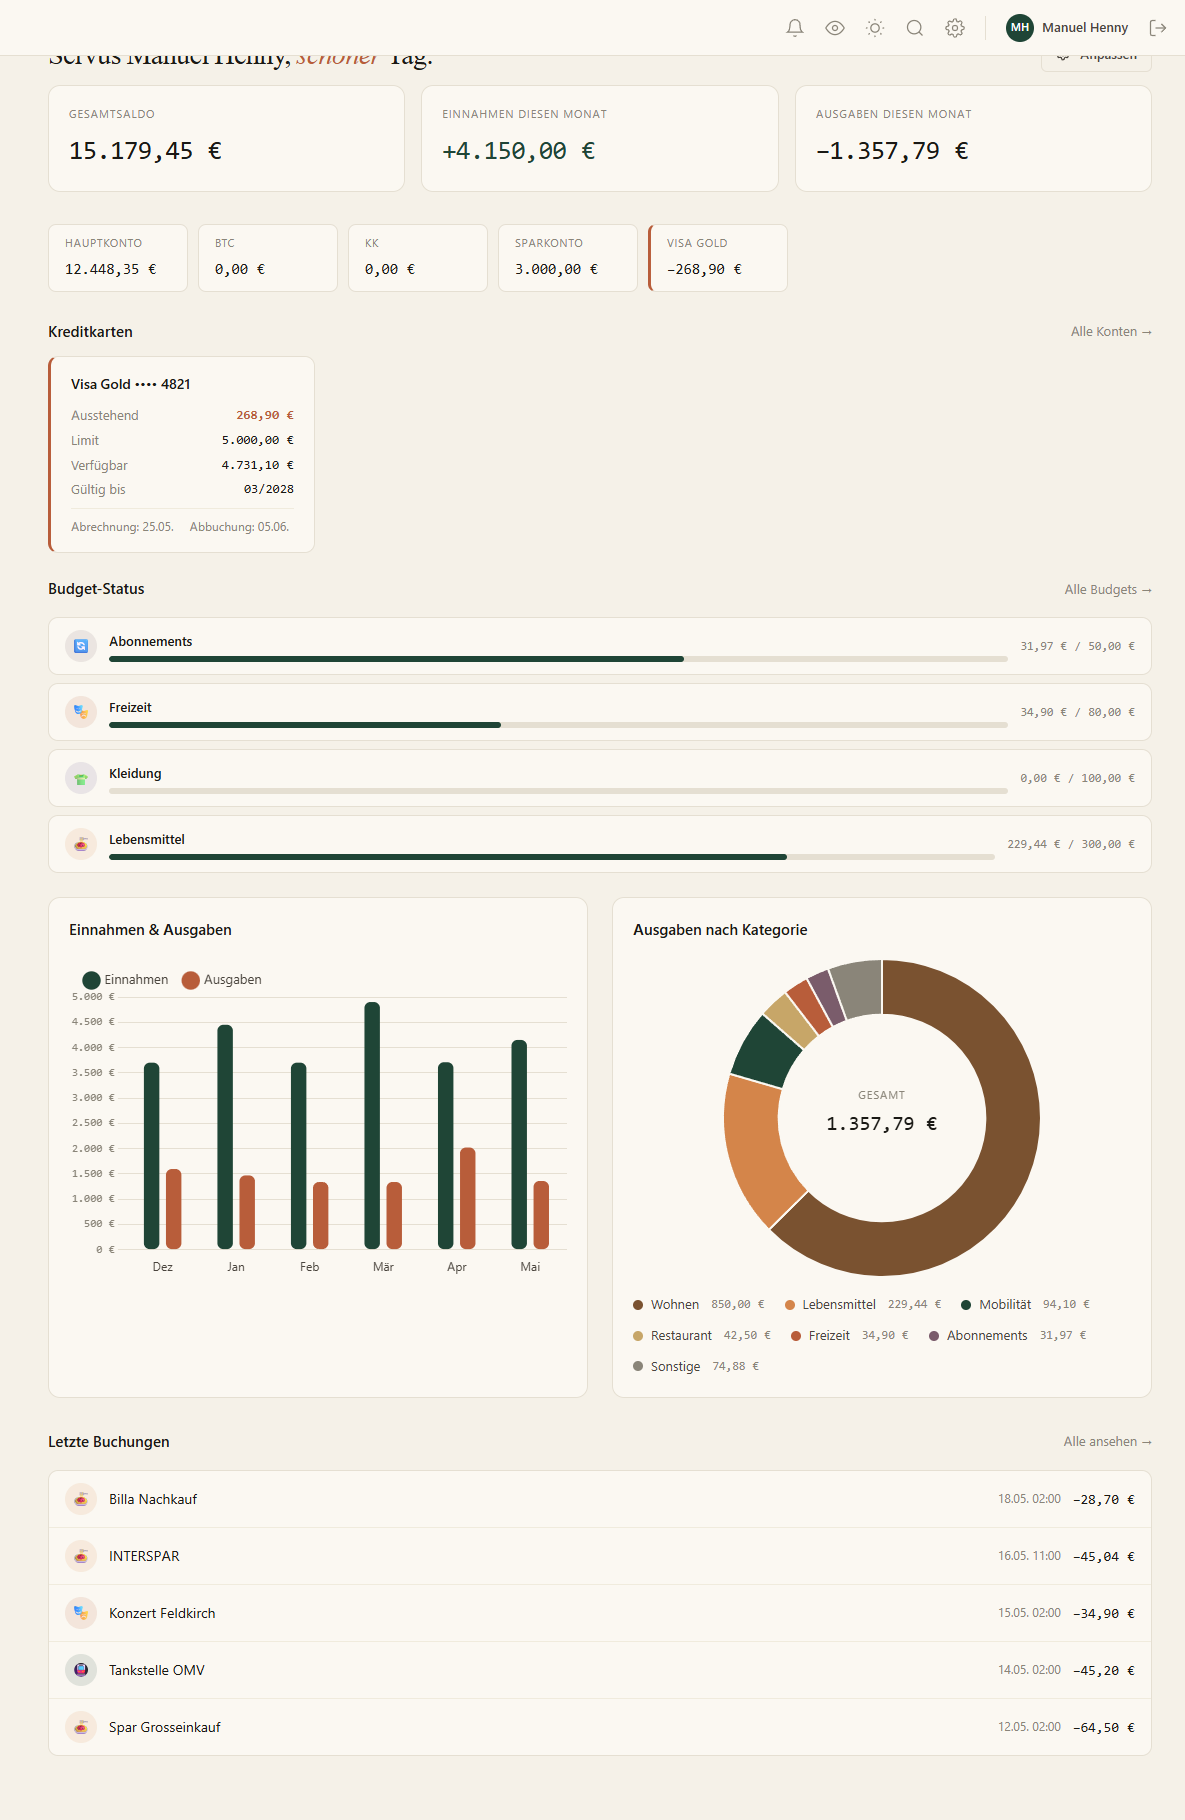Open the Manuel Henny profile name
The image size is (1185, 1820).
(1085, 28)
